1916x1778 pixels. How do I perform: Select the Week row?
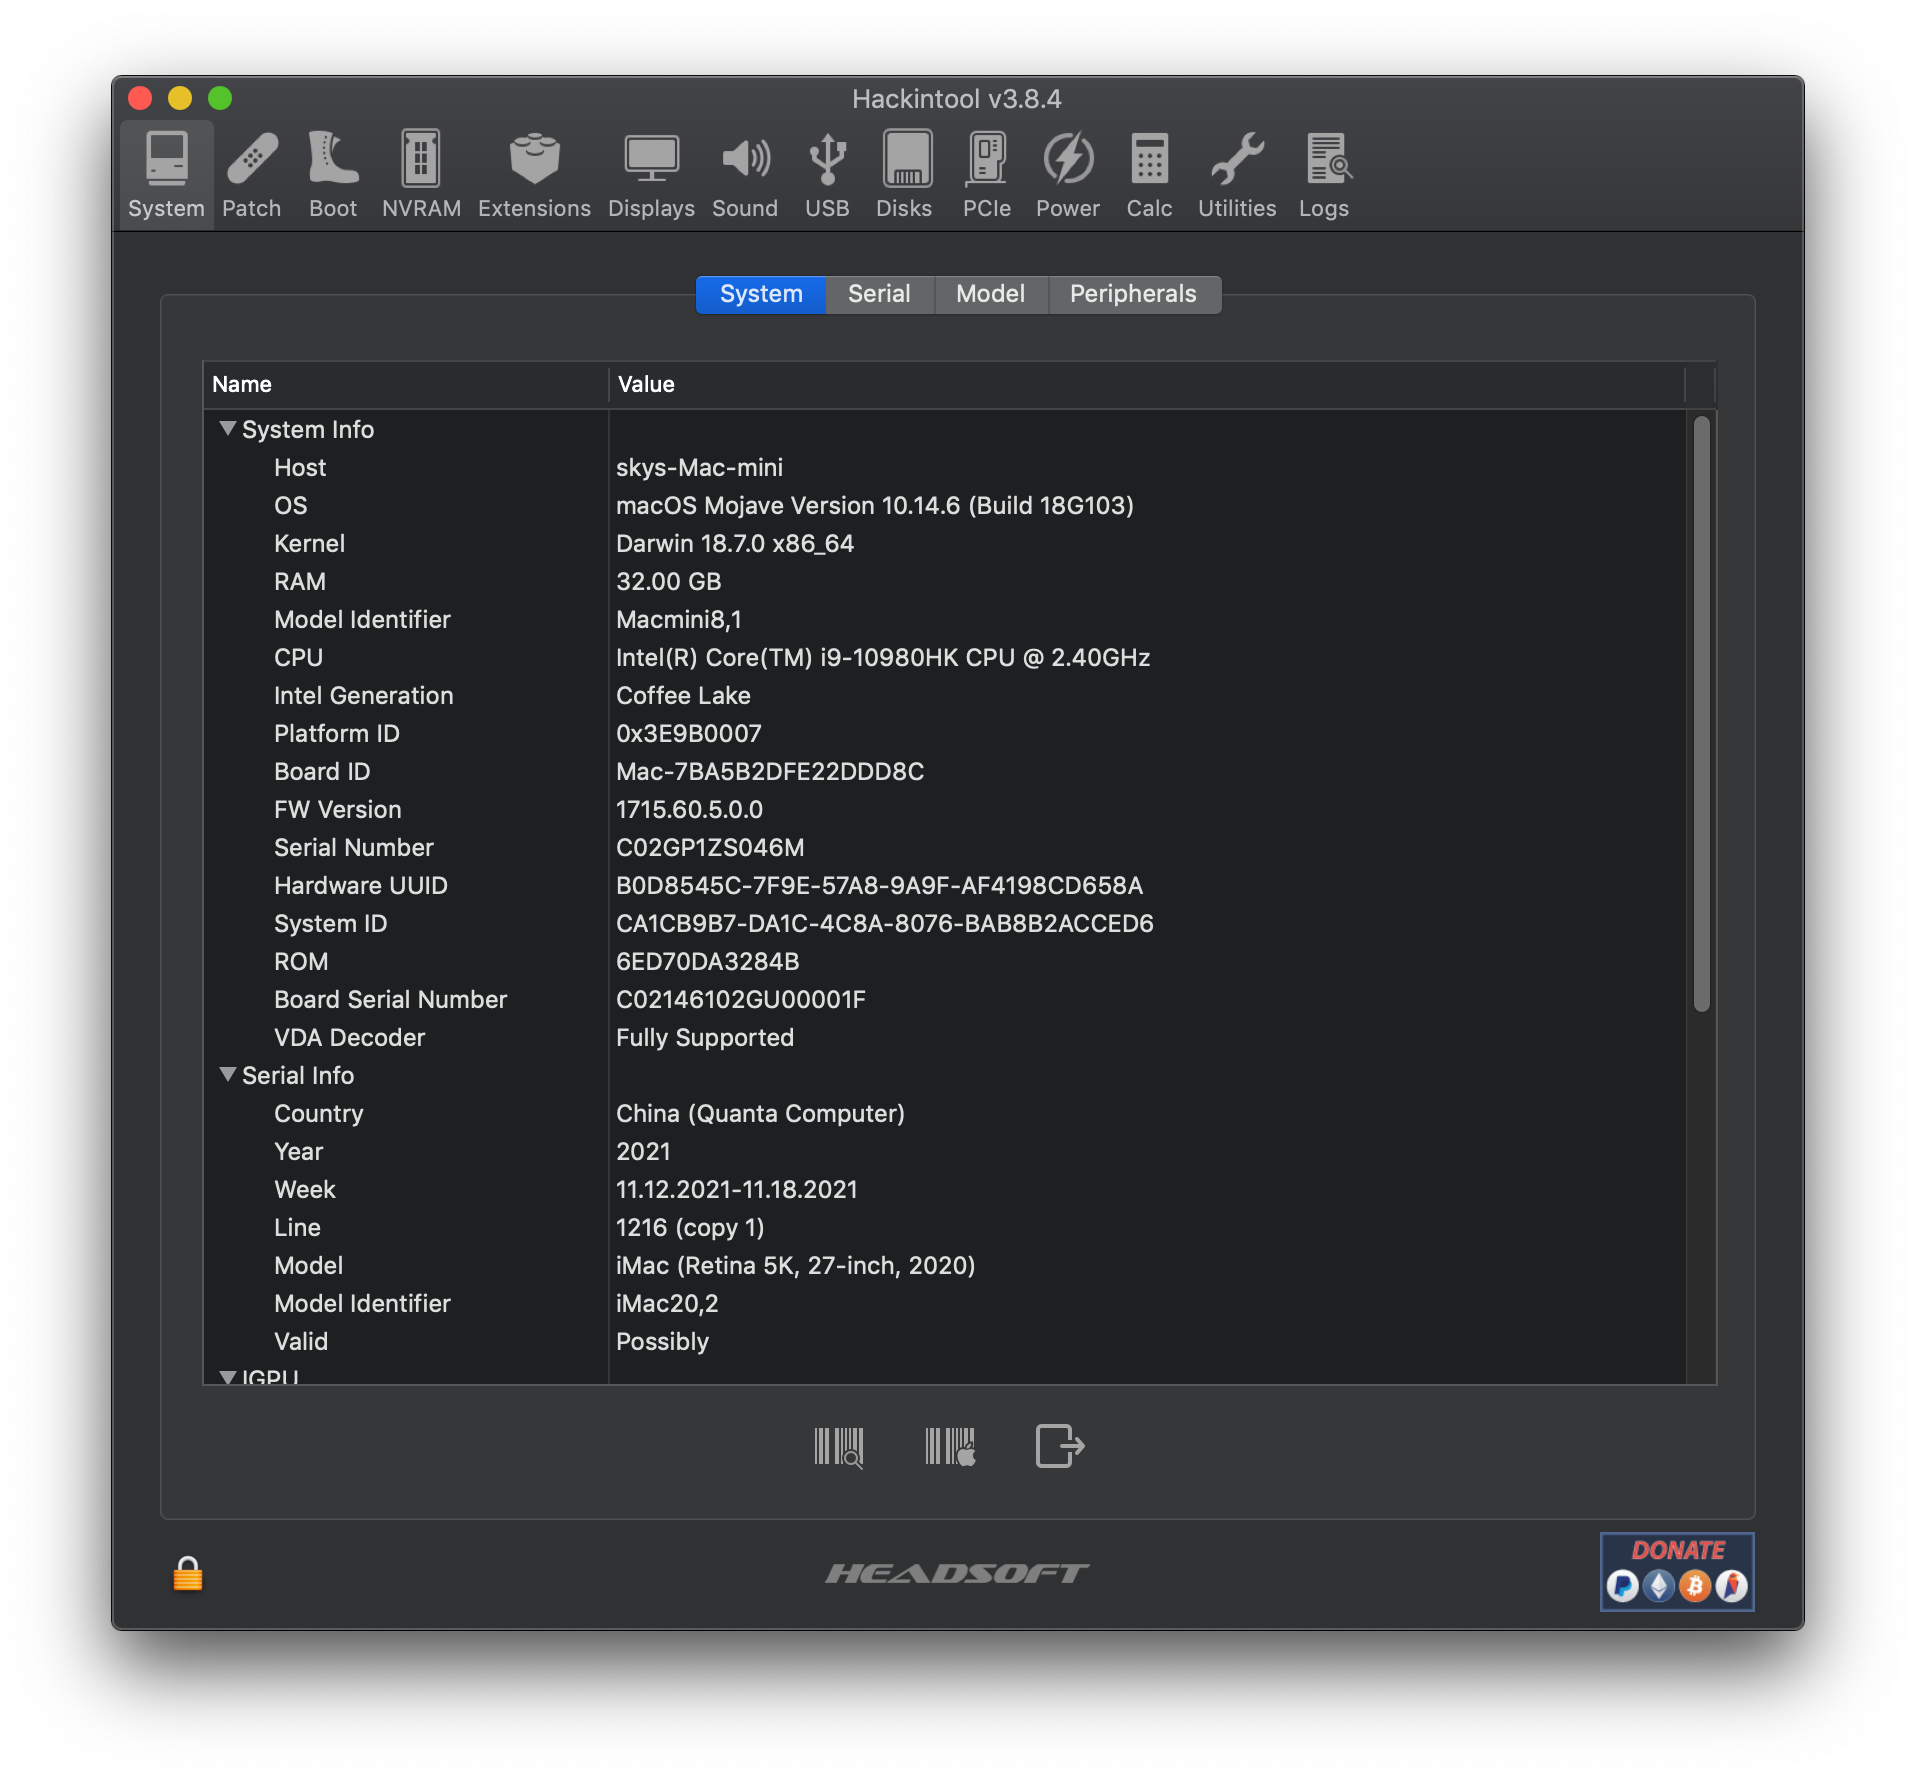tap(945, 1190)
